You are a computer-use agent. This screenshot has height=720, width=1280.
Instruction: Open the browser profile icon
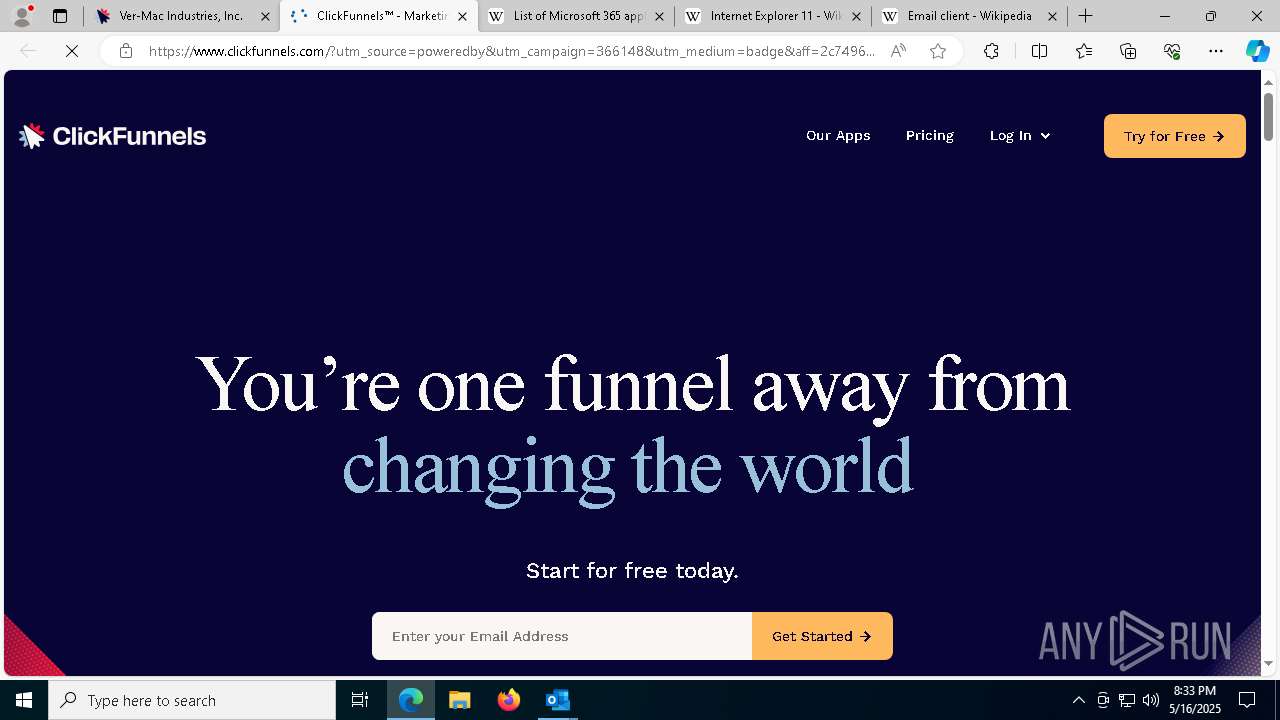click(22, 16)
